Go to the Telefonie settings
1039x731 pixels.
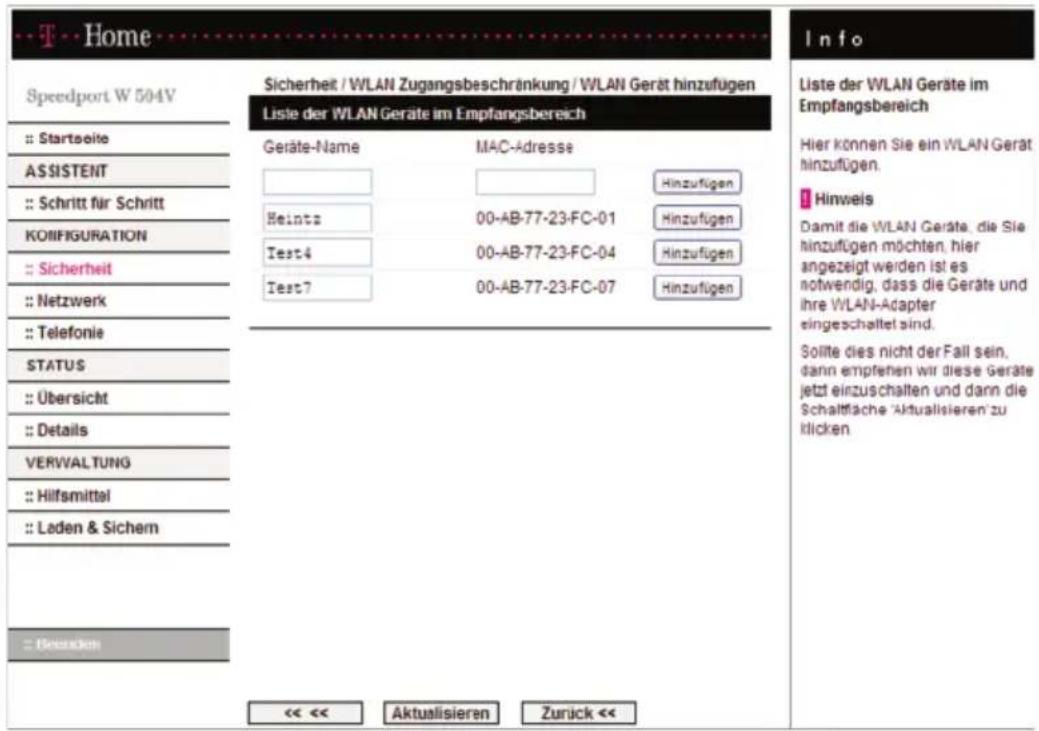64,332
